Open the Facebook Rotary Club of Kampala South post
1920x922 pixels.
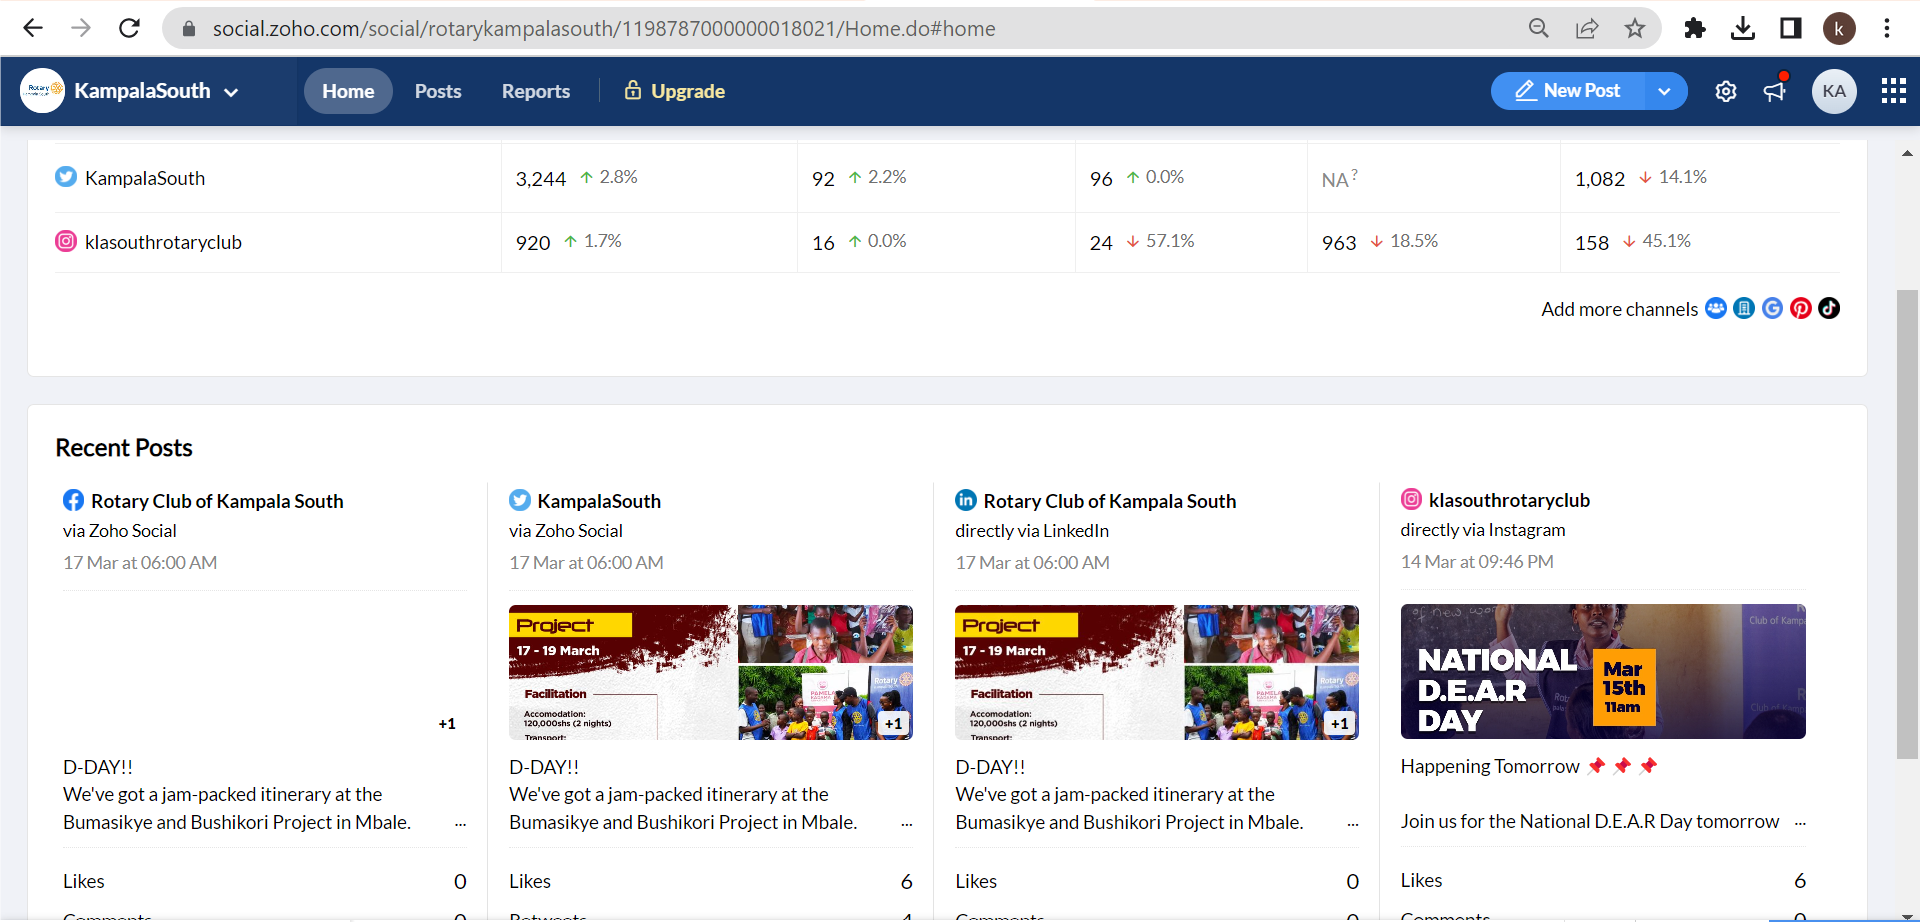coord(217,501)
